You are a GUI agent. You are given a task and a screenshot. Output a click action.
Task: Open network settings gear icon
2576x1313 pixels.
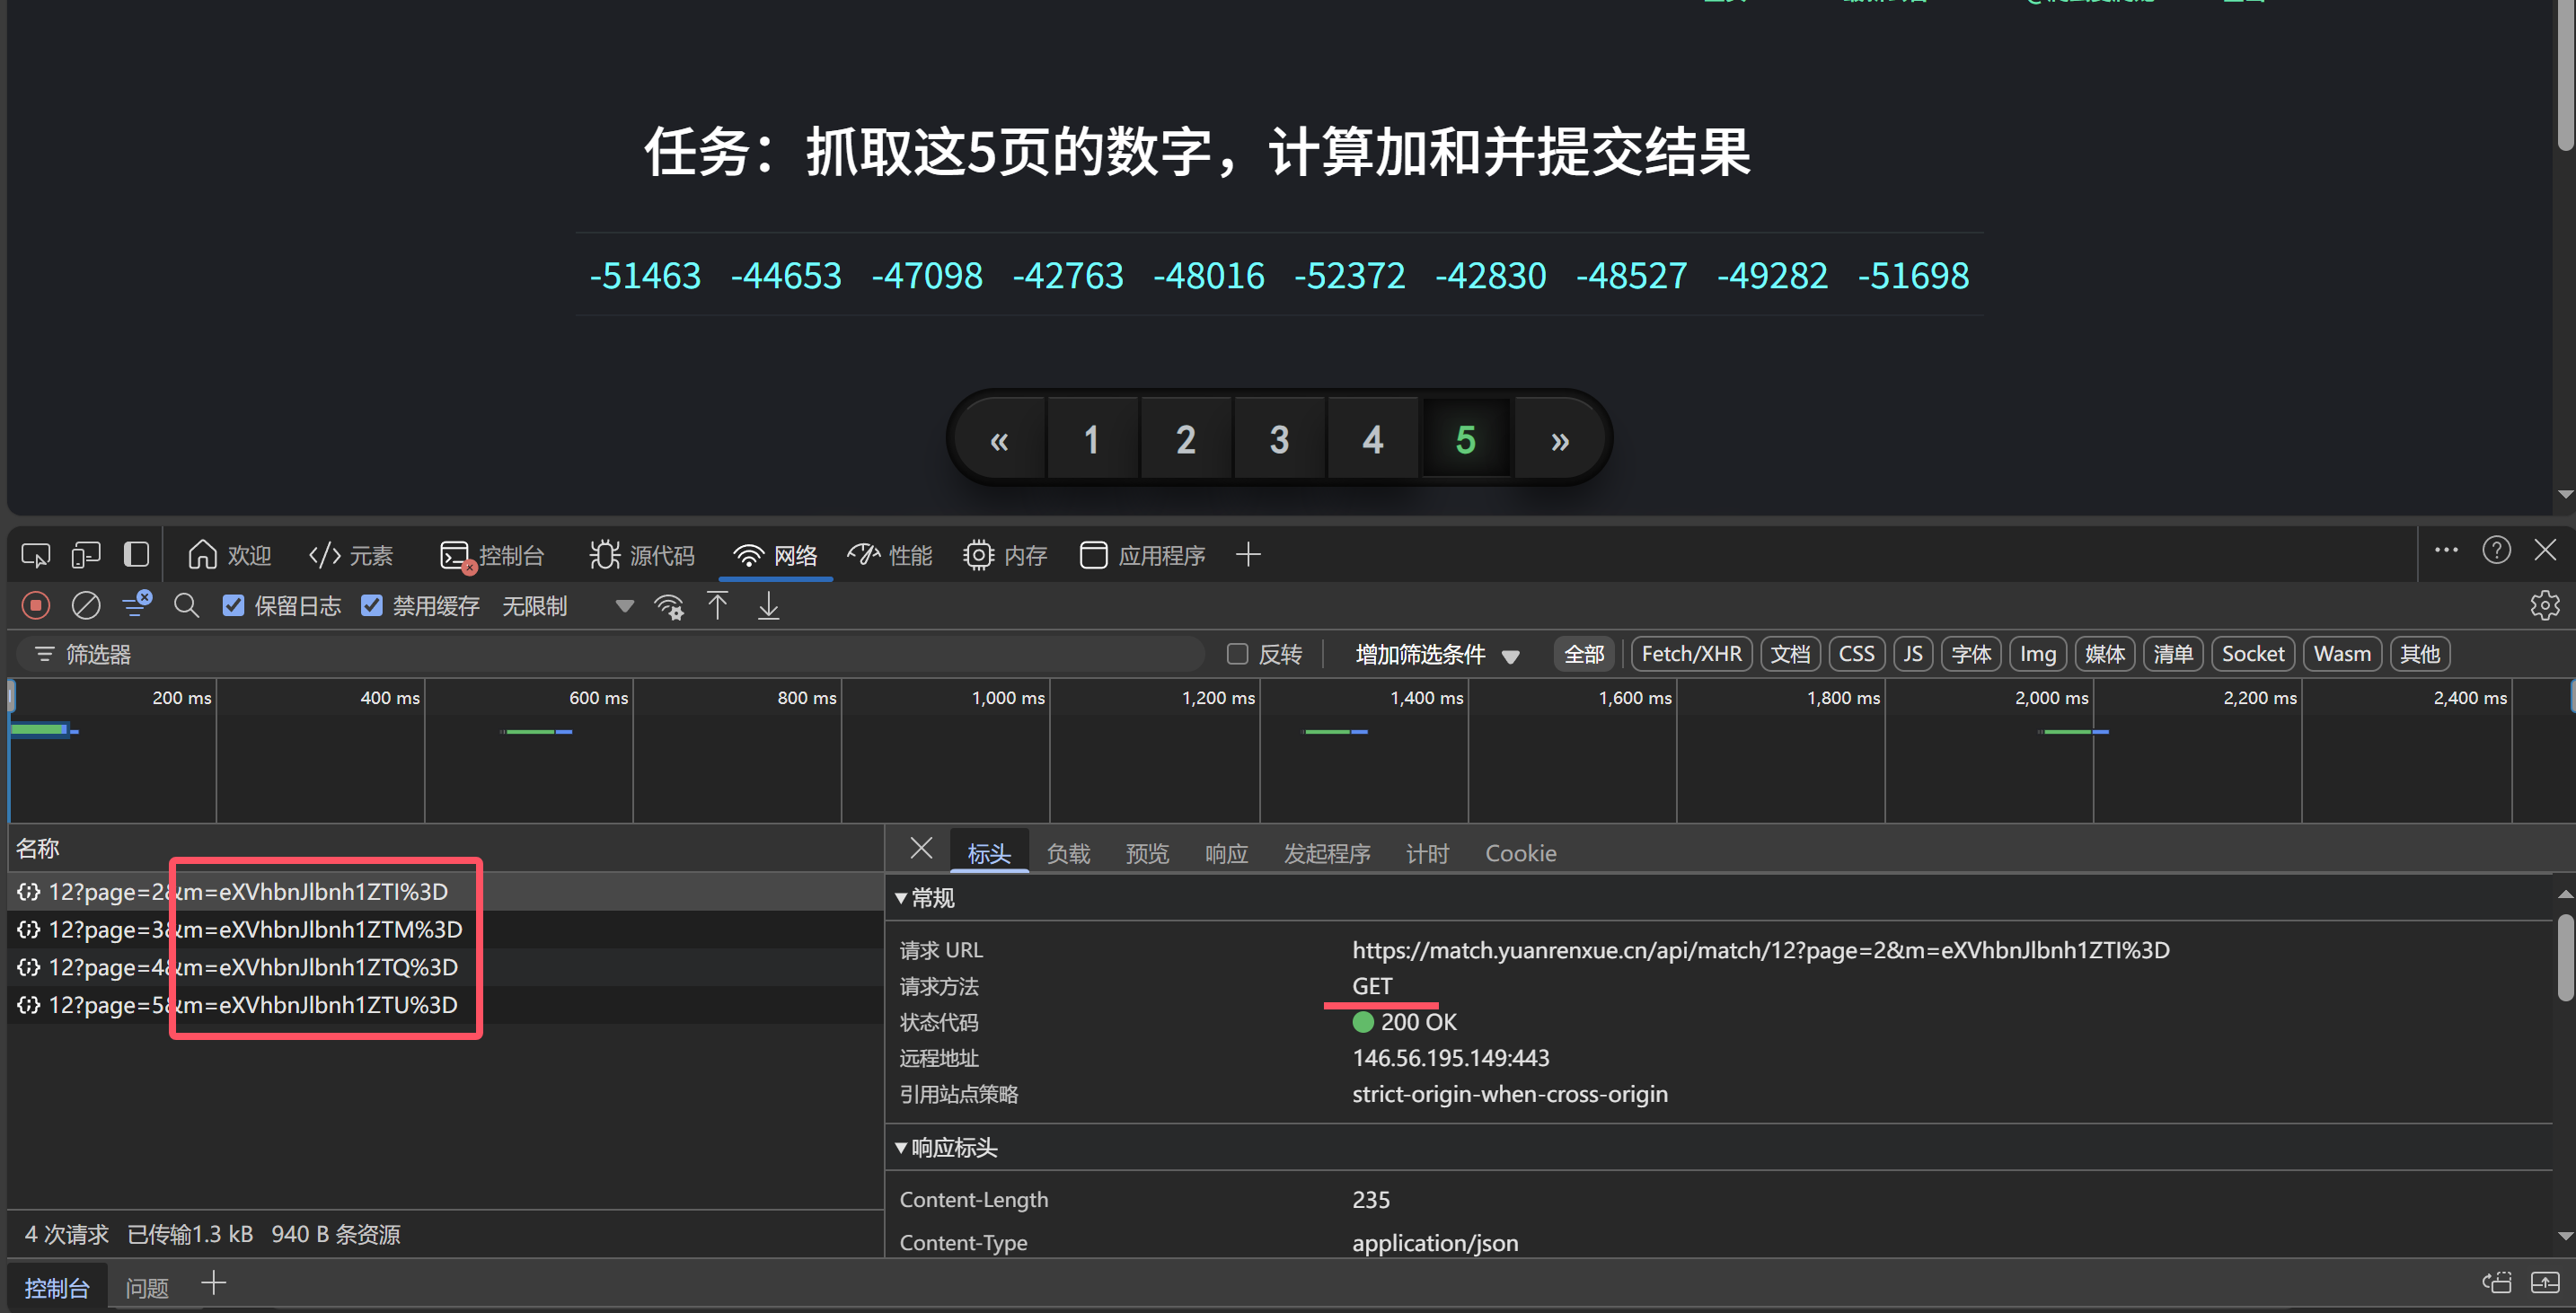[x=2544, y=605]
